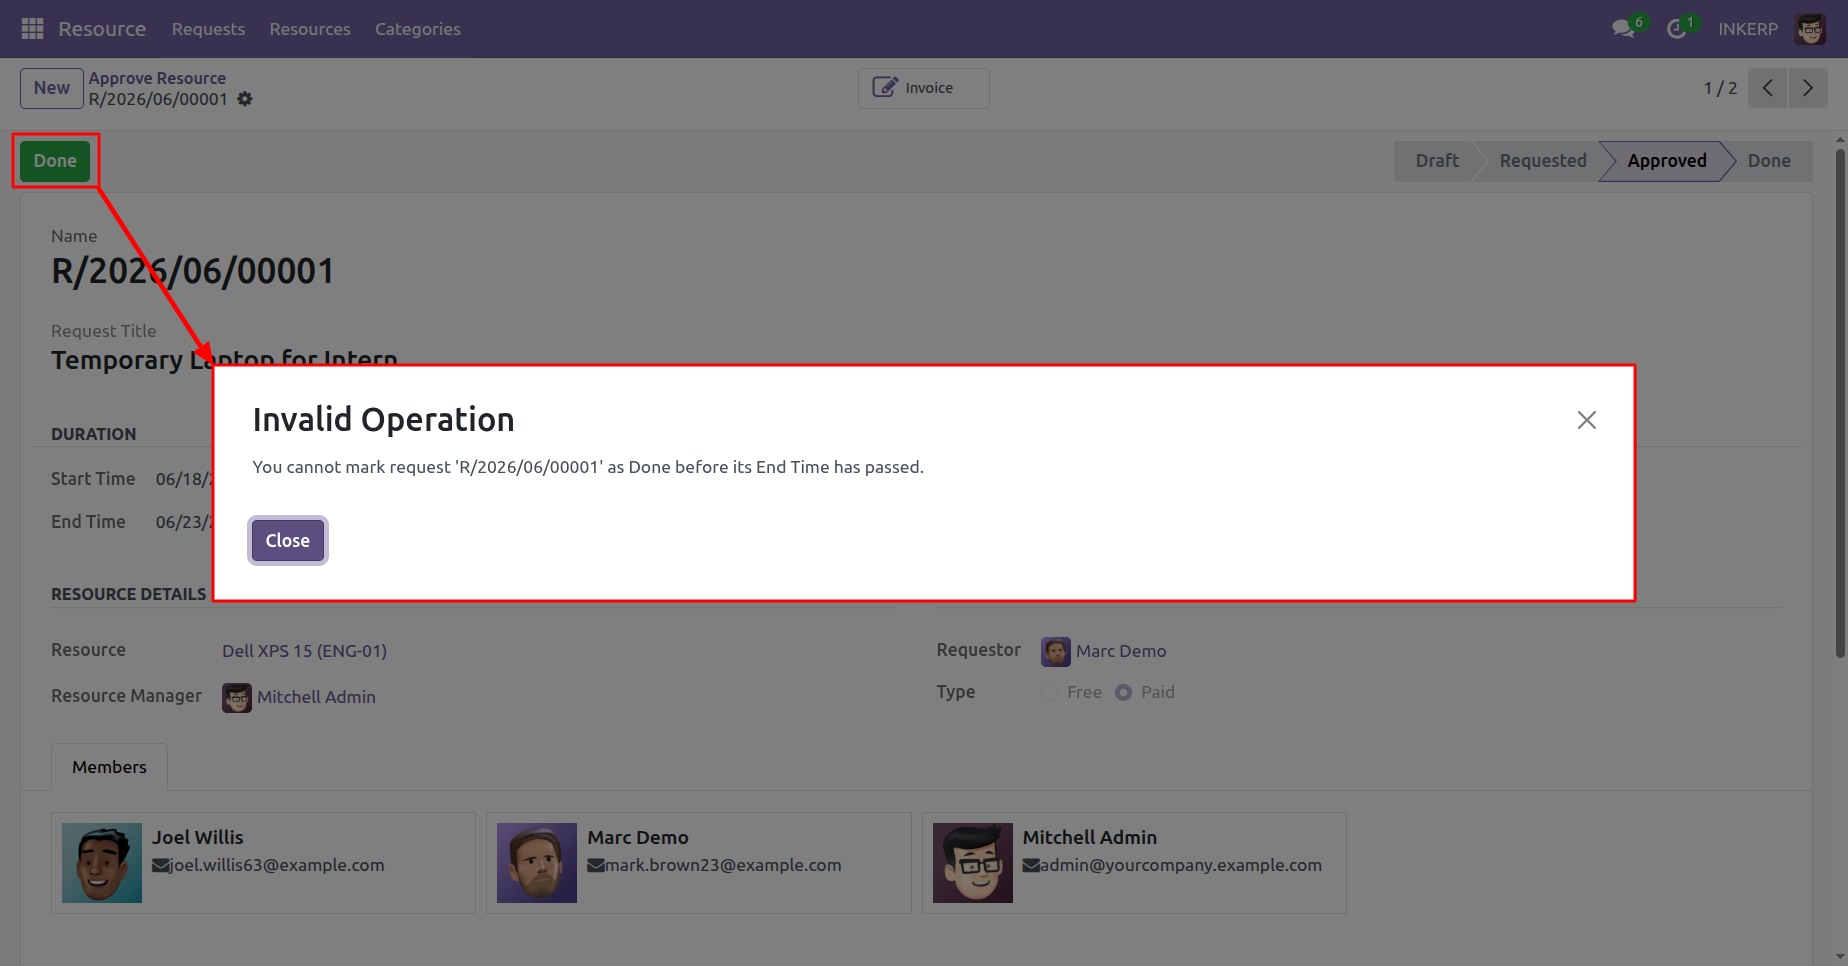Switch to the Members tab
The width and height of the screenshot is (1848, 966).
[109, 767]
